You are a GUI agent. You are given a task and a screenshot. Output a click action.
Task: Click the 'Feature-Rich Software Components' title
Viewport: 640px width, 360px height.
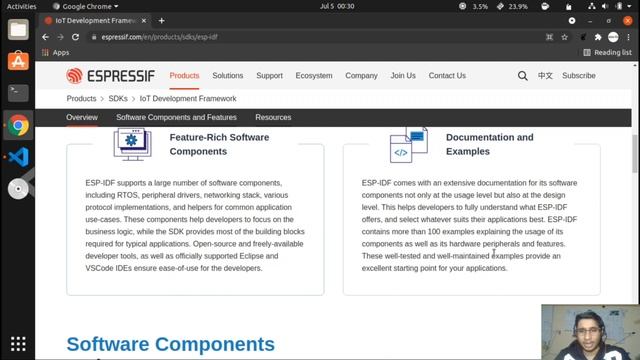(219, 144)
